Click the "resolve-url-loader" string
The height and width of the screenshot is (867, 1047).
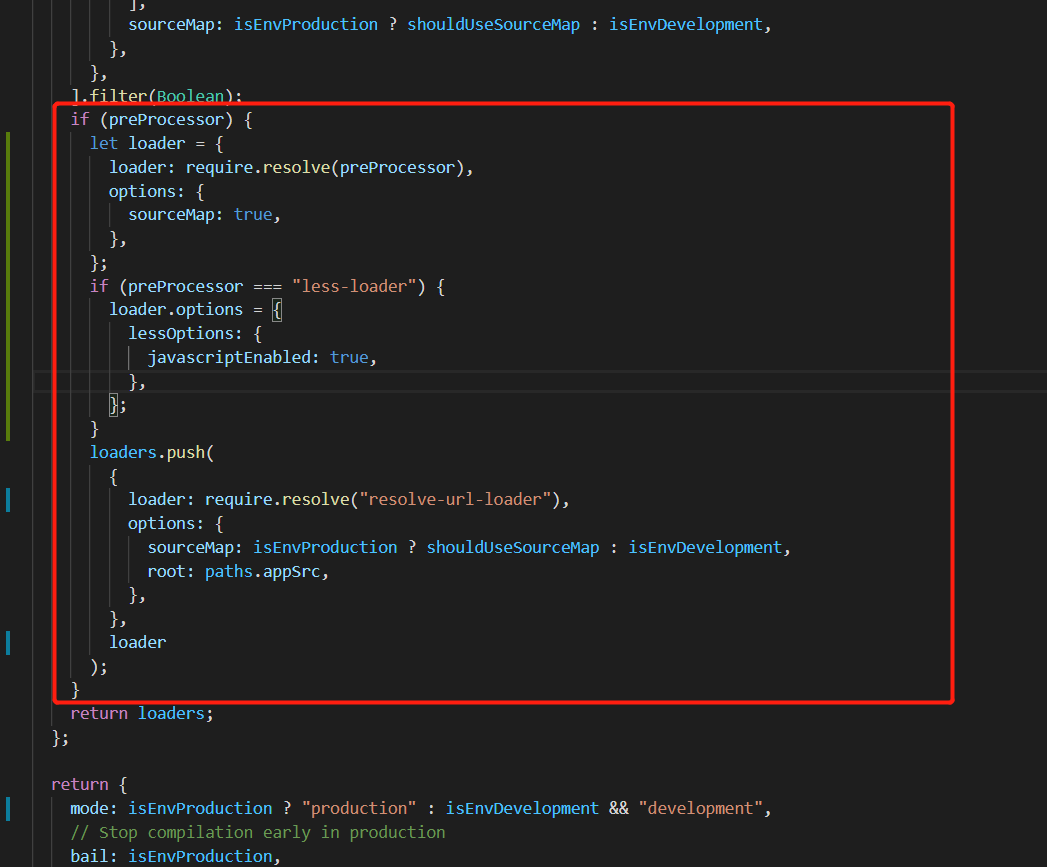[x=455, y=500]
